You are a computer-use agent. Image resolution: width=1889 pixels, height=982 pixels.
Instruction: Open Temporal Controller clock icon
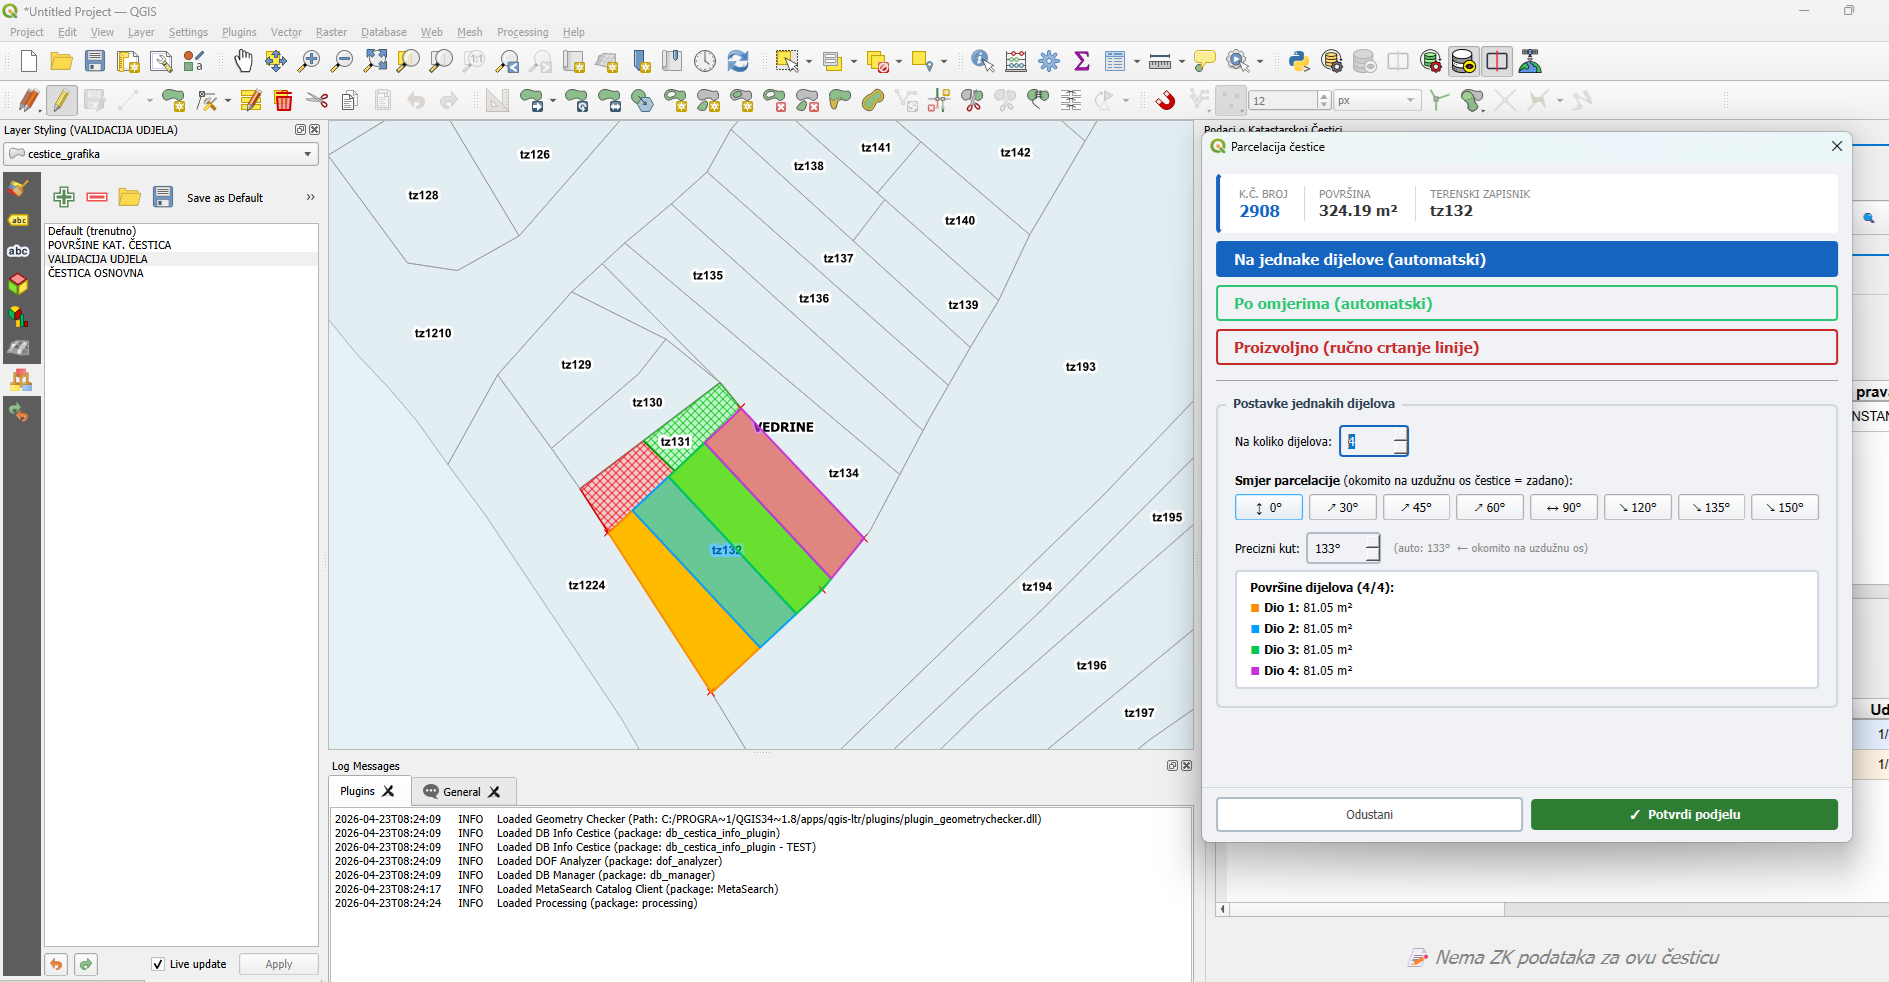click(x=705, y=62)
